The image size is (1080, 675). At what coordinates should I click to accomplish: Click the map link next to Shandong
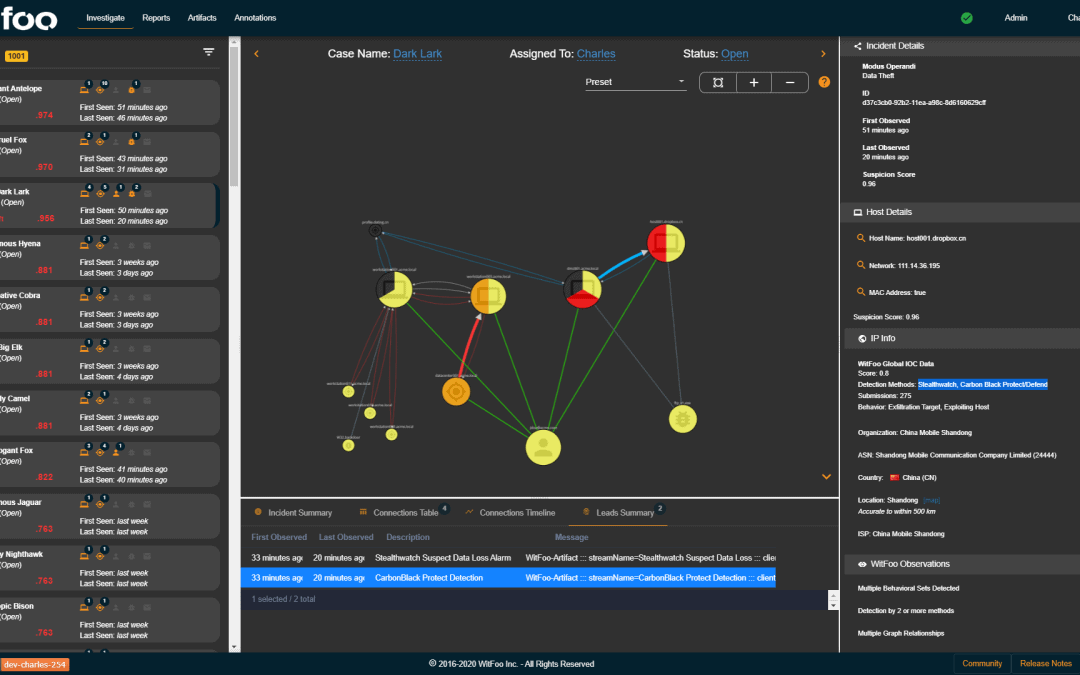931,500
